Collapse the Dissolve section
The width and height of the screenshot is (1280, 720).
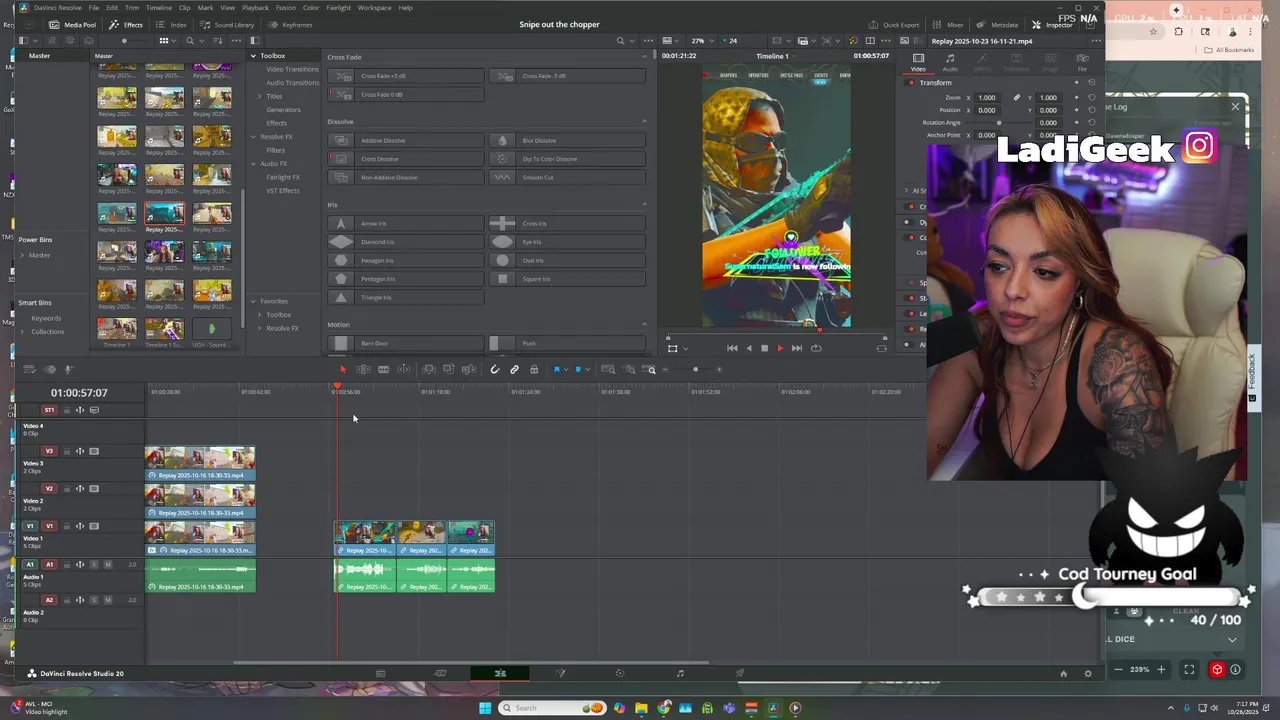click(644, 122)
